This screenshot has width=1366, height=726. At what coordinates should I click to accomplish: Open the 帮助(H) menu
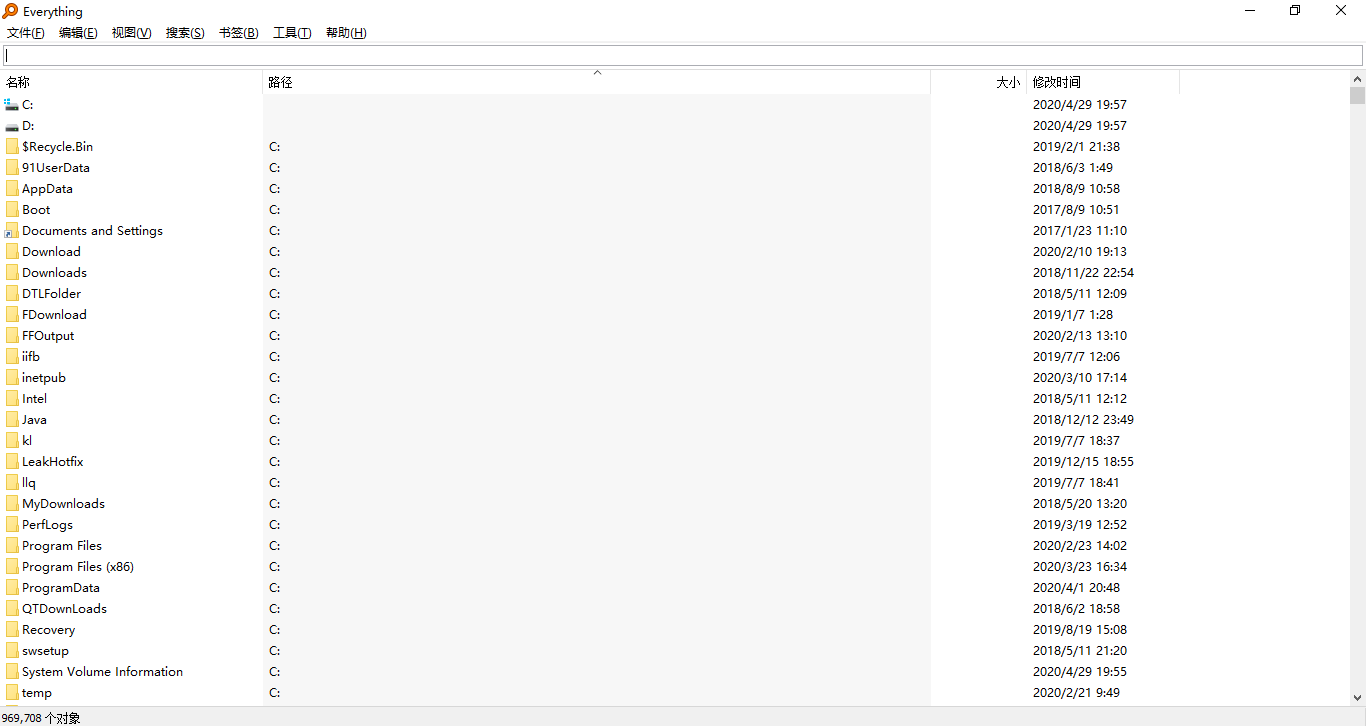click(346, 33)
